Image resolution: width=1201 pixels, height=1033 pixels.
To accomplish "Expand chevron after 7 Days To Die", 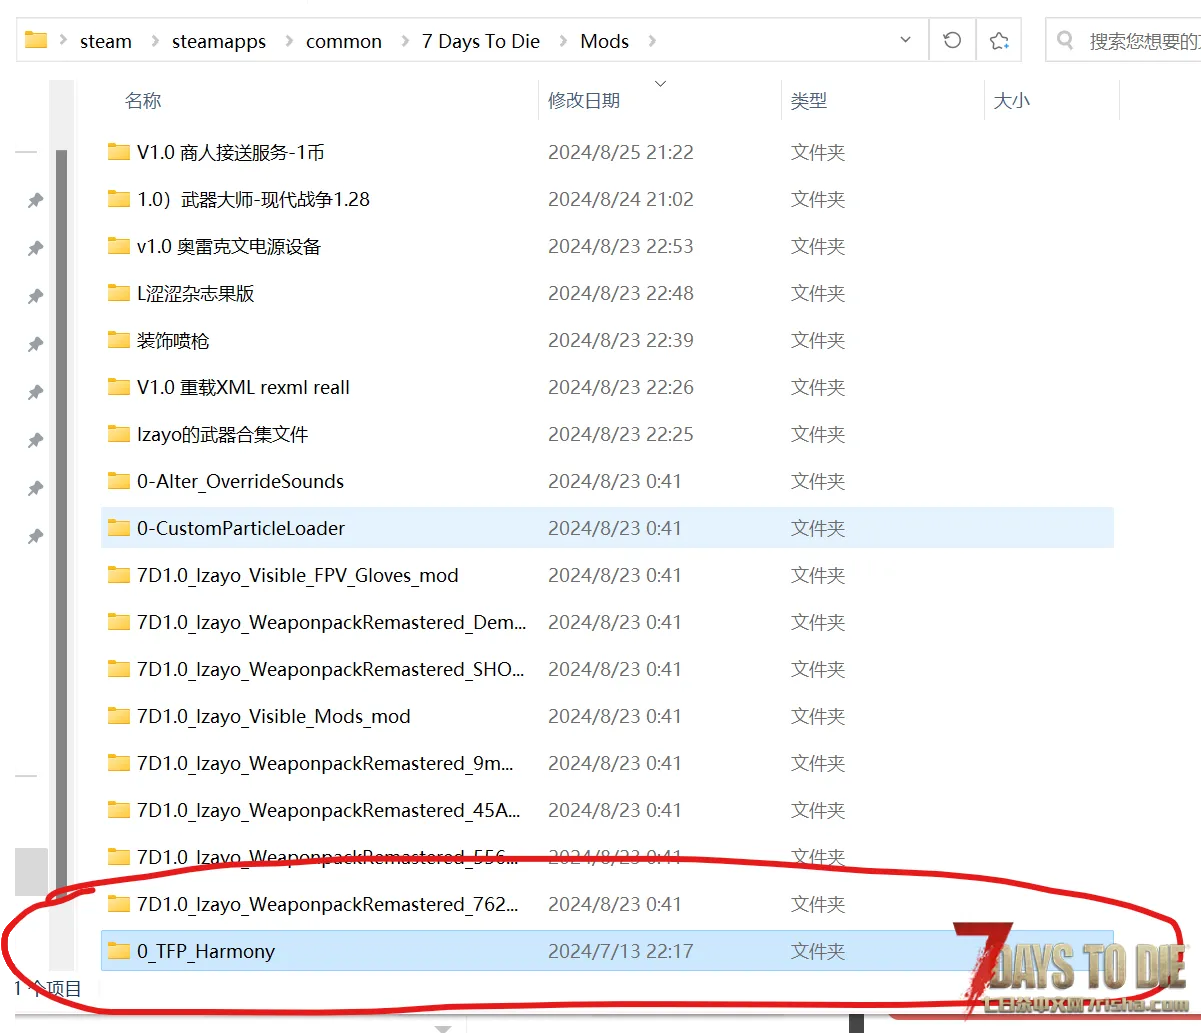I will pos(564,41).
